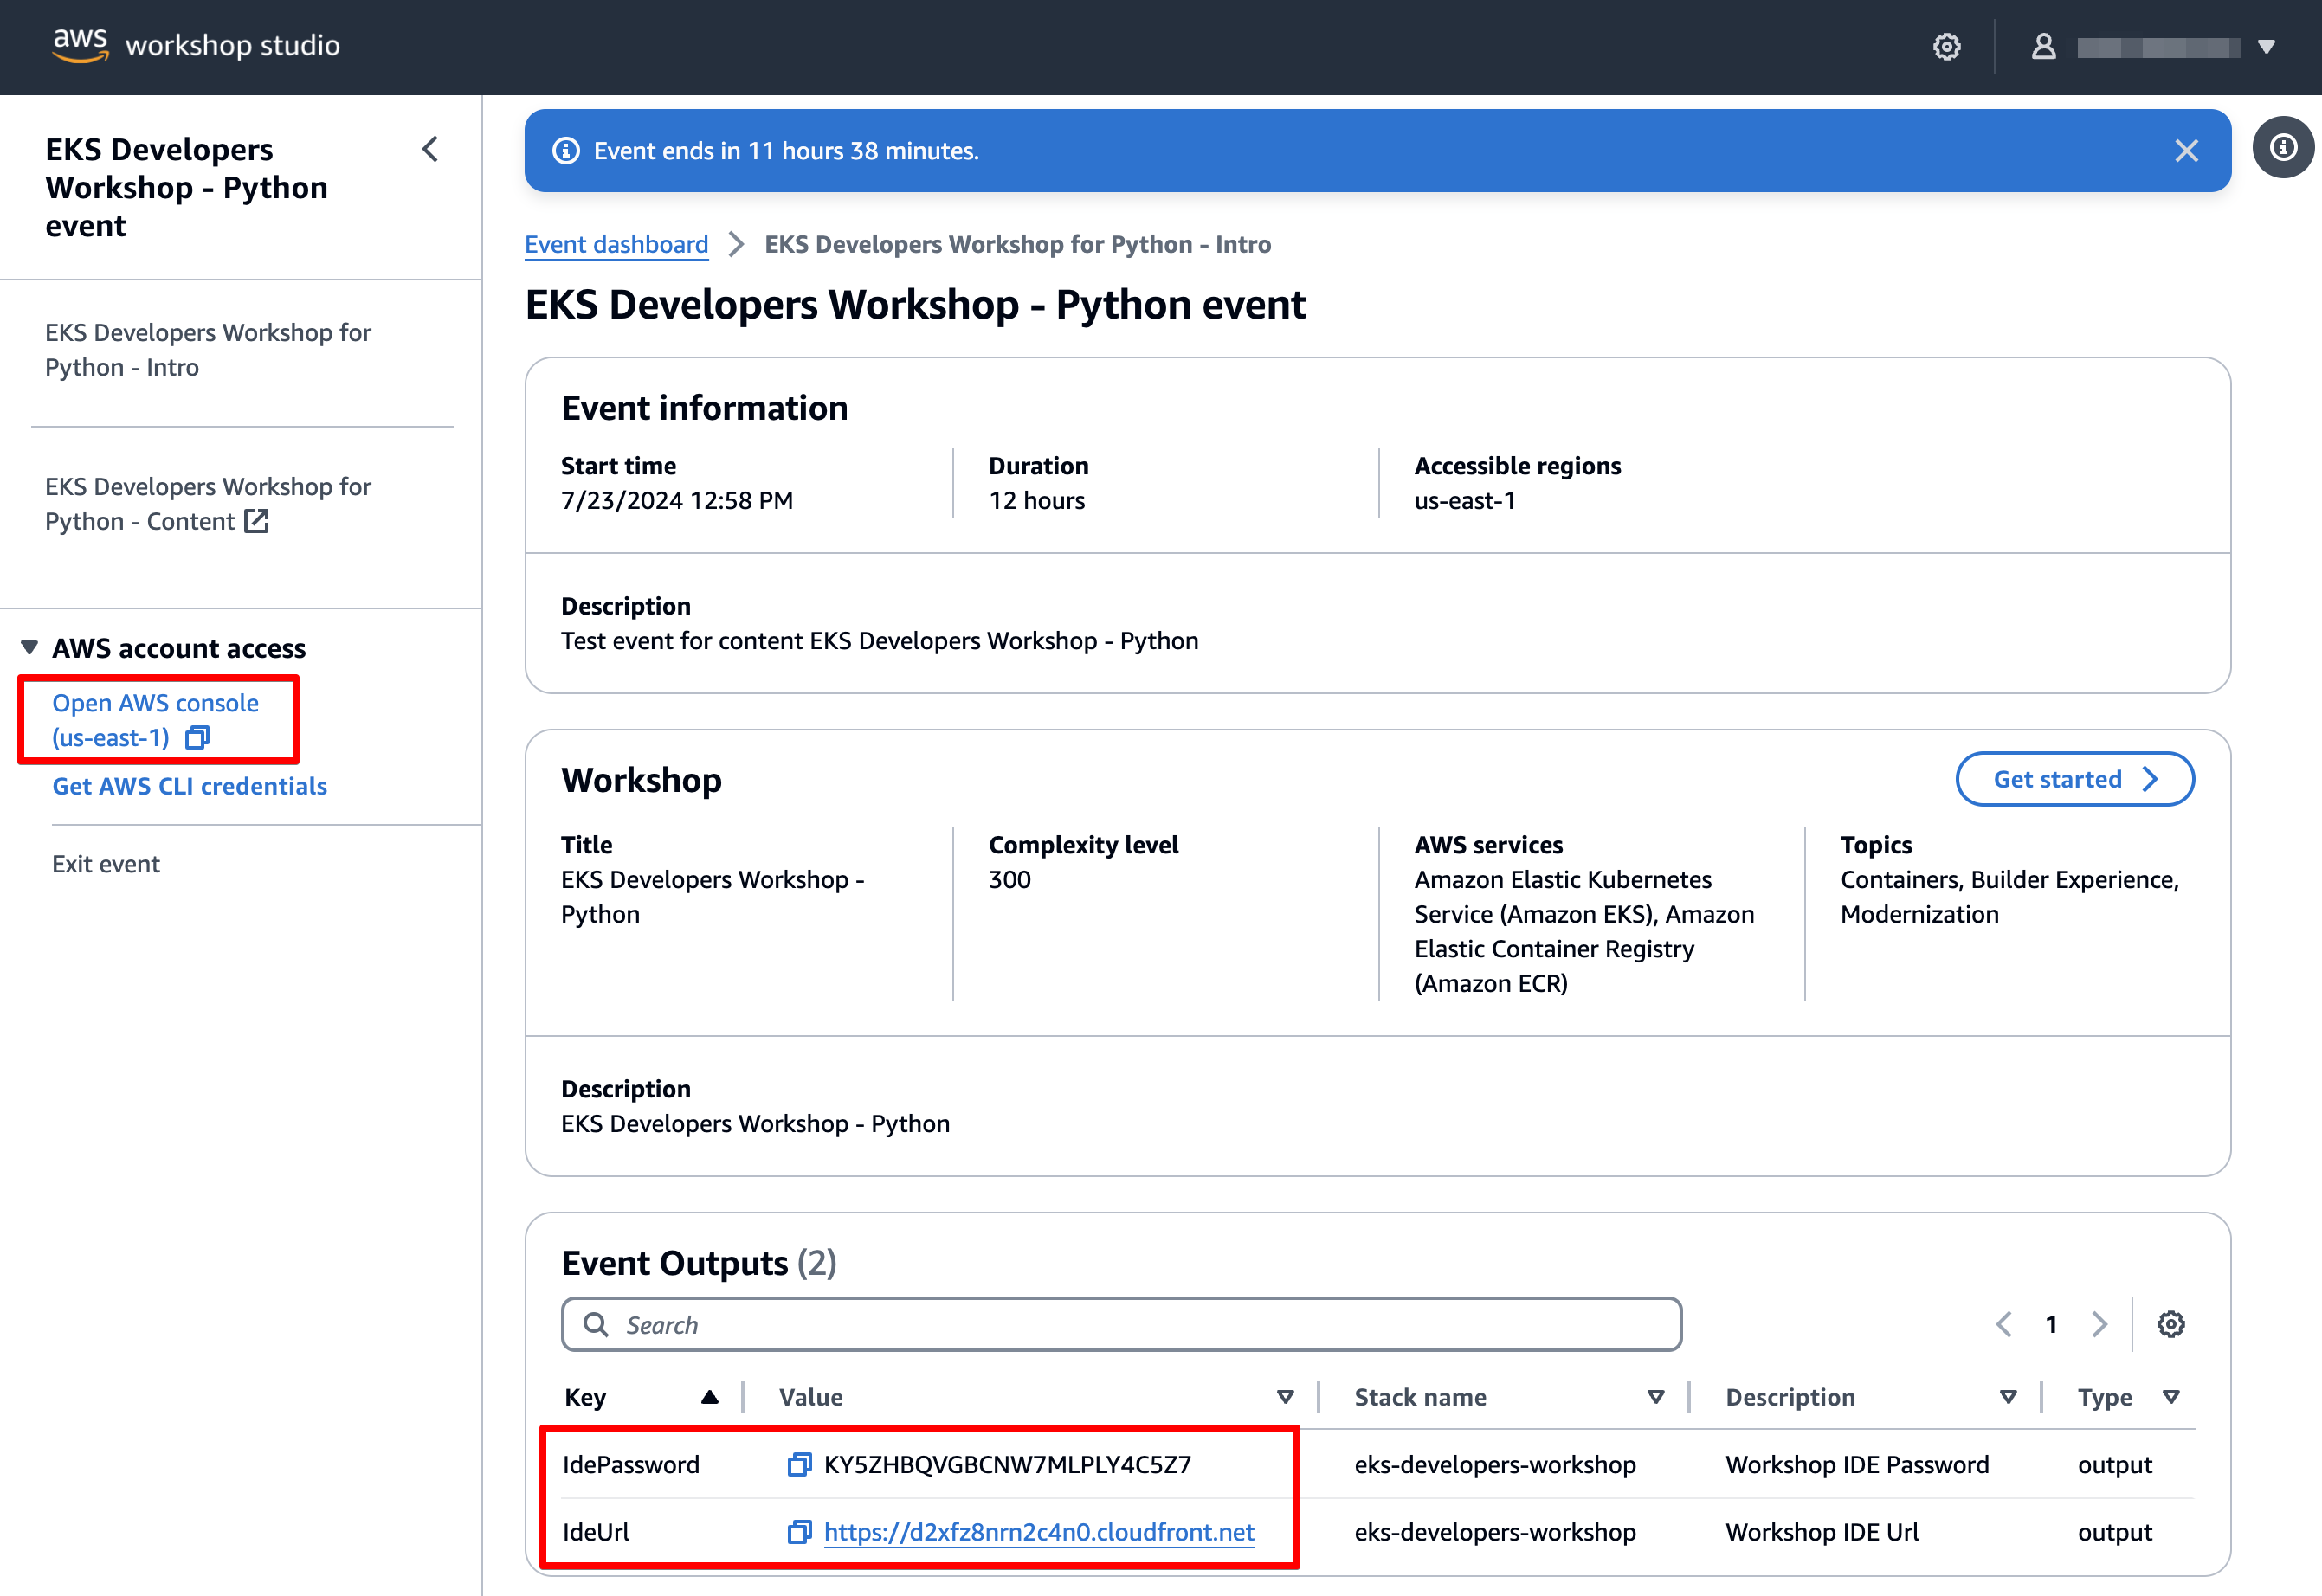Select page 1 of Event Outputs

tap(2051, 1324)
